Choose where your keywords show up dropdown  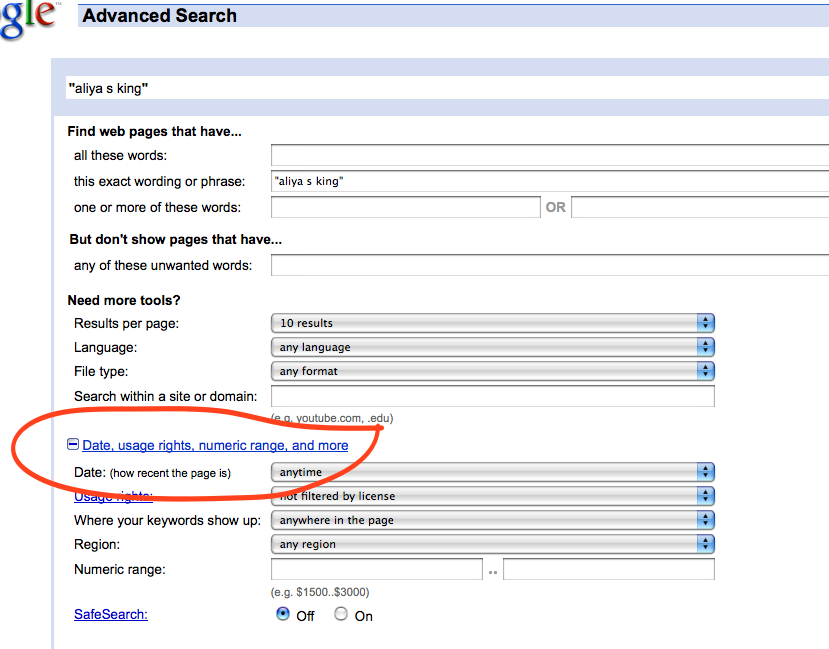pyautogui.click(x=492, y=520)
